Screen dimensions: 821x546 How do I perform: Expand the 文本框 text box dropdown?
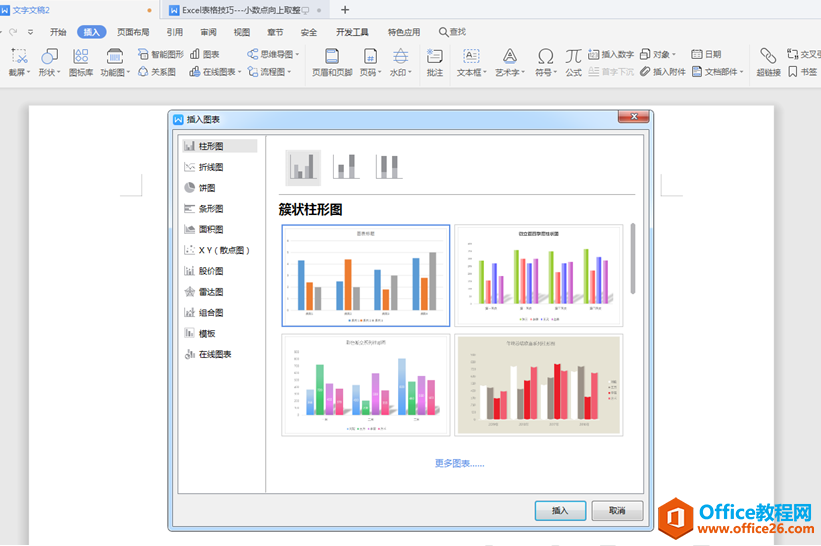[x=485, y=72]
